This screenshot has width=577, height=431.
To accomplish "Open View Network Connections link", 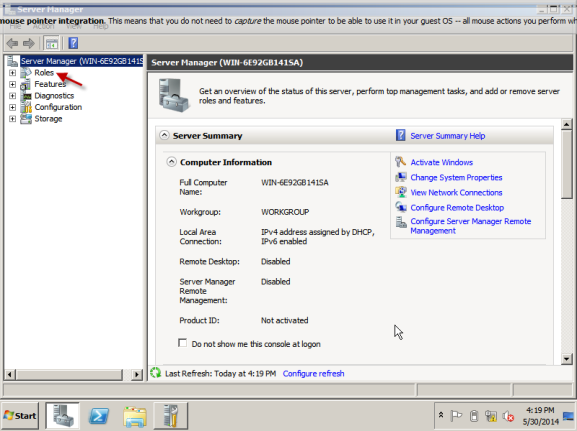I will click(456, 192).
